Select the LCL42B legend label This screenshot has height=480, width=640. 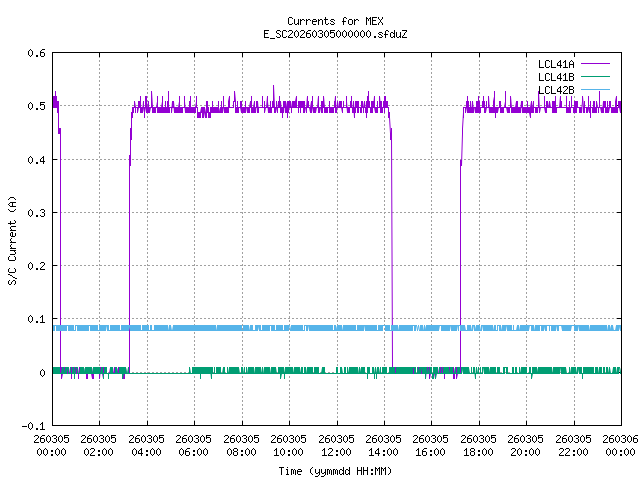555,90
